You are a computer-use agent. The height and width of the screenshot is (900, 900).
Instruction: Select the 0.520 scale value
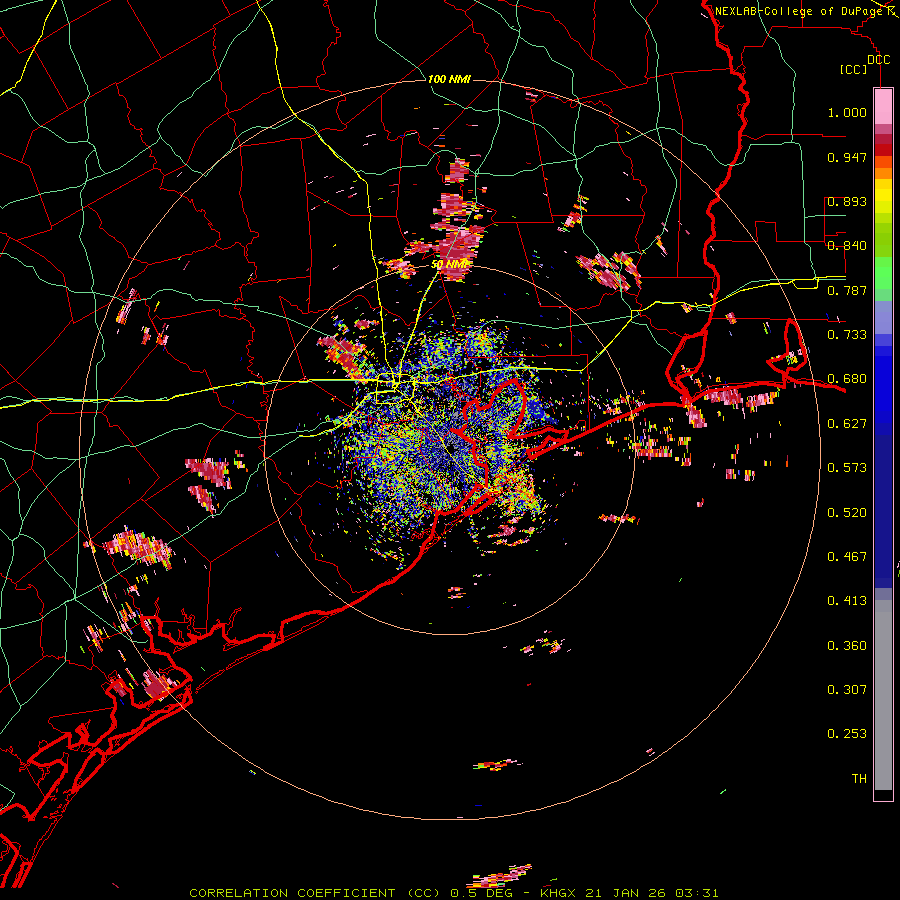click(847, 513)
